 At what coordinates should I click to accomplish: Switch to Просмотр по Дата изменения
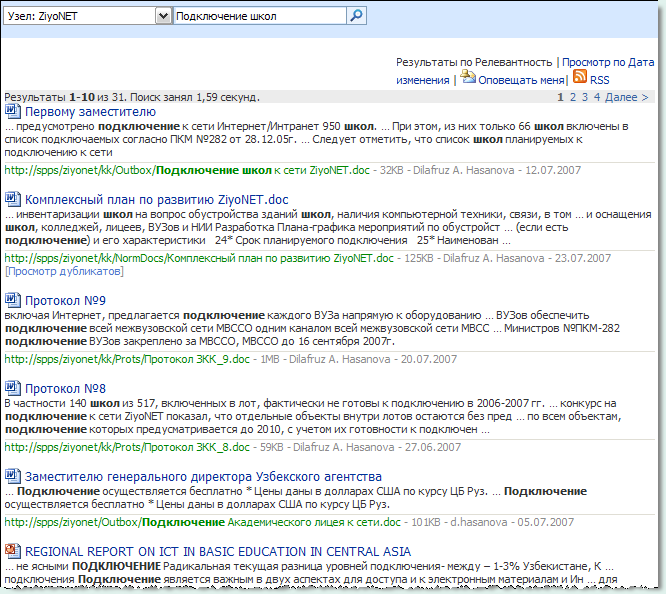tap(525, 71)
